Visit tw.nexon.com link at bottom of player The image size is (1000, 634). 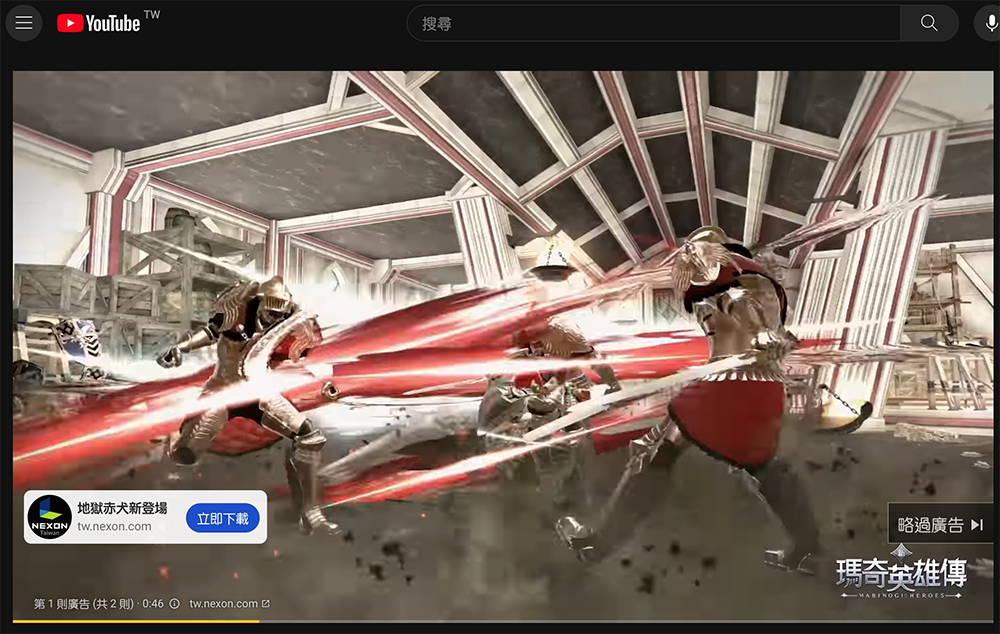(229, 603)
